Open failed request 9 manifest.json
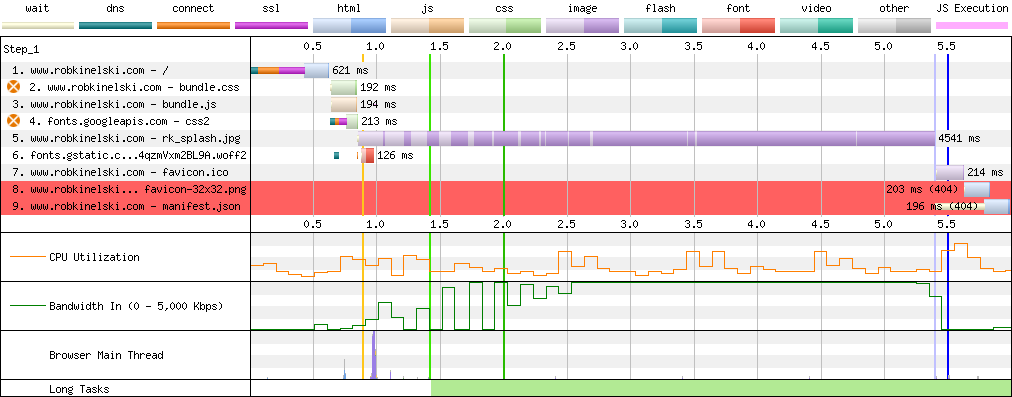 [125, 207]
